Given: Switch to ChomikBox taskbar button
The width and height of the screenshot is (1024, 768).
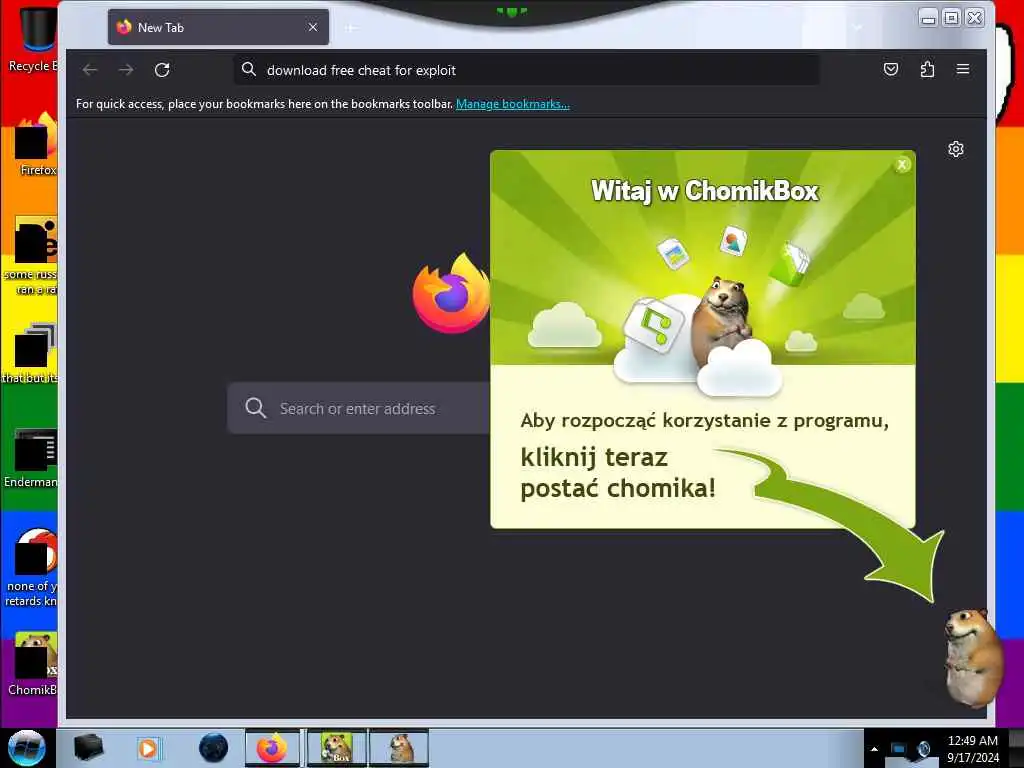Looking at the screenshot, I should coord(337,748).
